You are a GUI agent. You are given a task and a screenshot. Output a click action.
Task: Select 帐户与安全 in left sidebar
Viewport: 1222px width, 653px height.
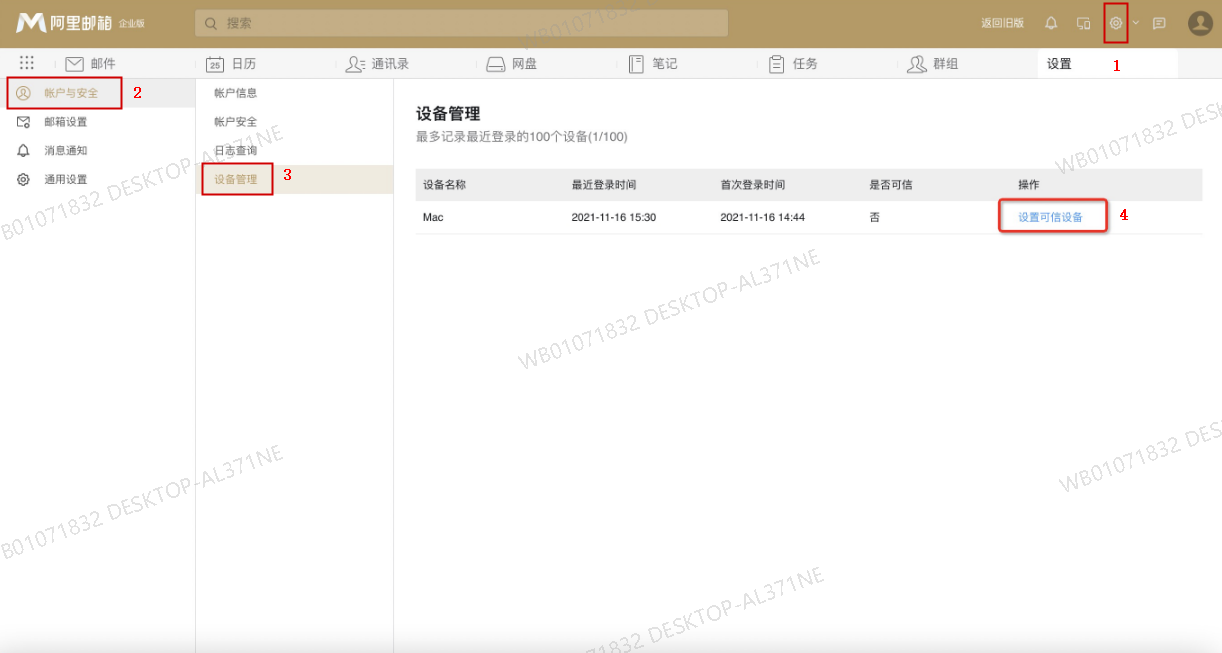70,93
